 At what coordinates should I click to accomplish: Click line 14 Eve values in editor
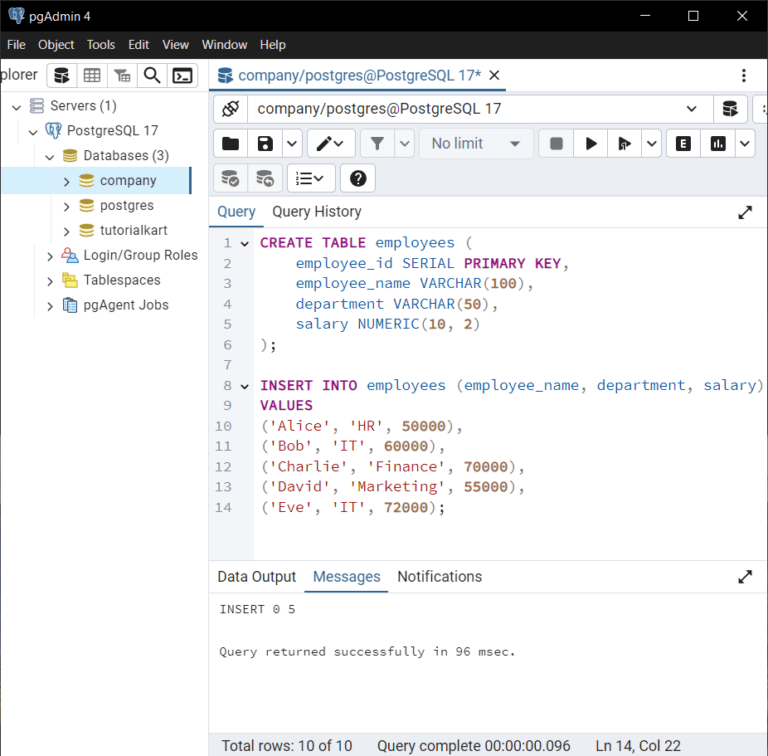click(x=353, y=507)
